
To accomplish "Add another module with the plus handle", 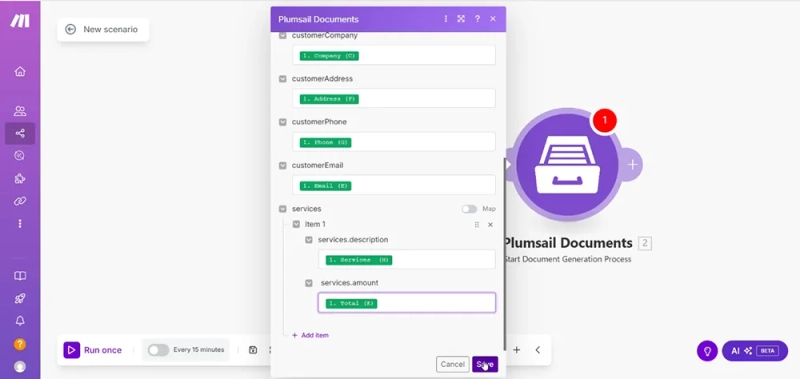I will coord(632,165).
